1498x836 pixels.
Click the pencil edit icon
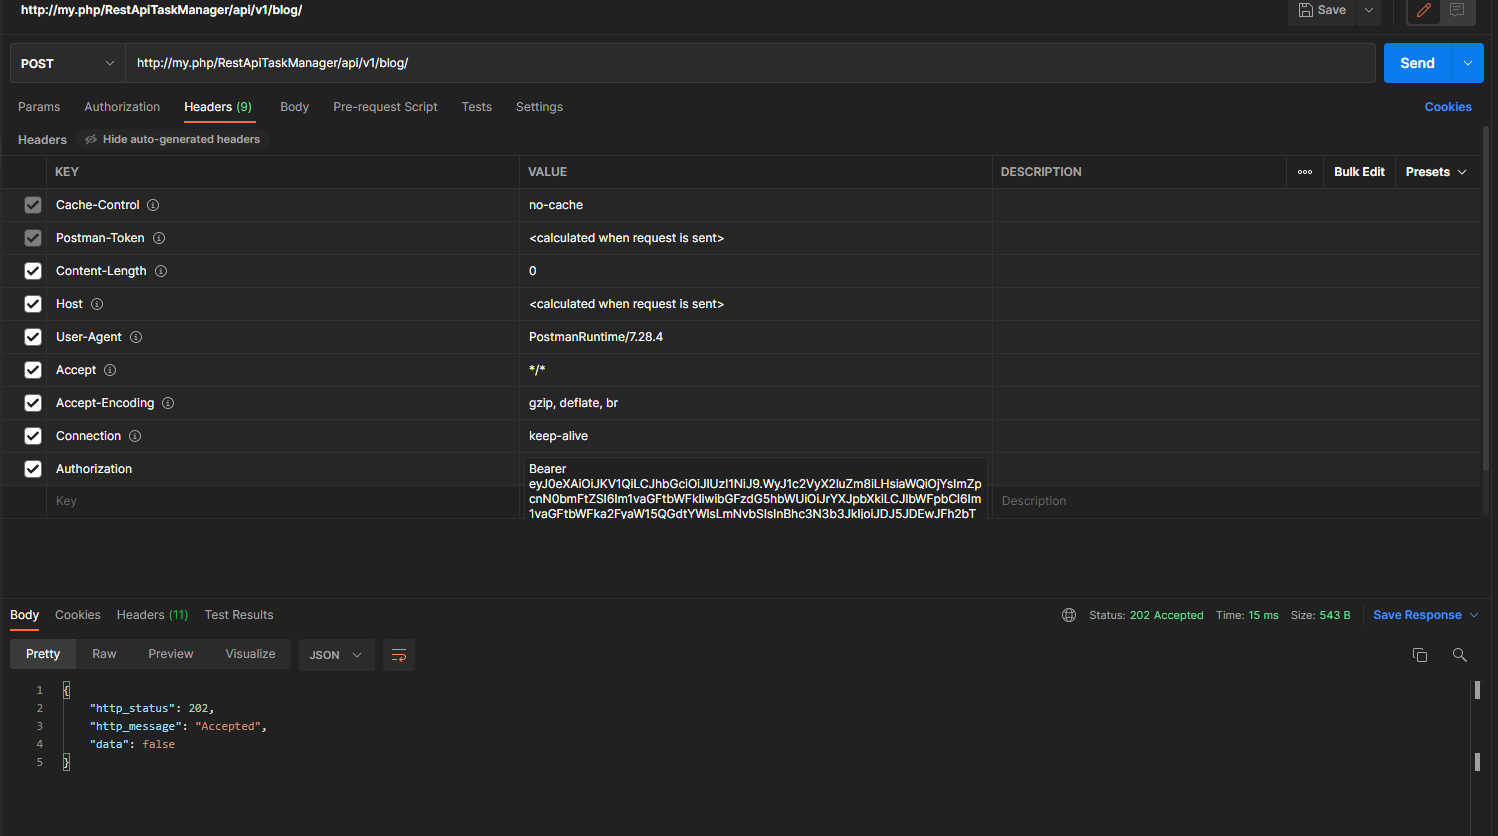[1424, 10]
